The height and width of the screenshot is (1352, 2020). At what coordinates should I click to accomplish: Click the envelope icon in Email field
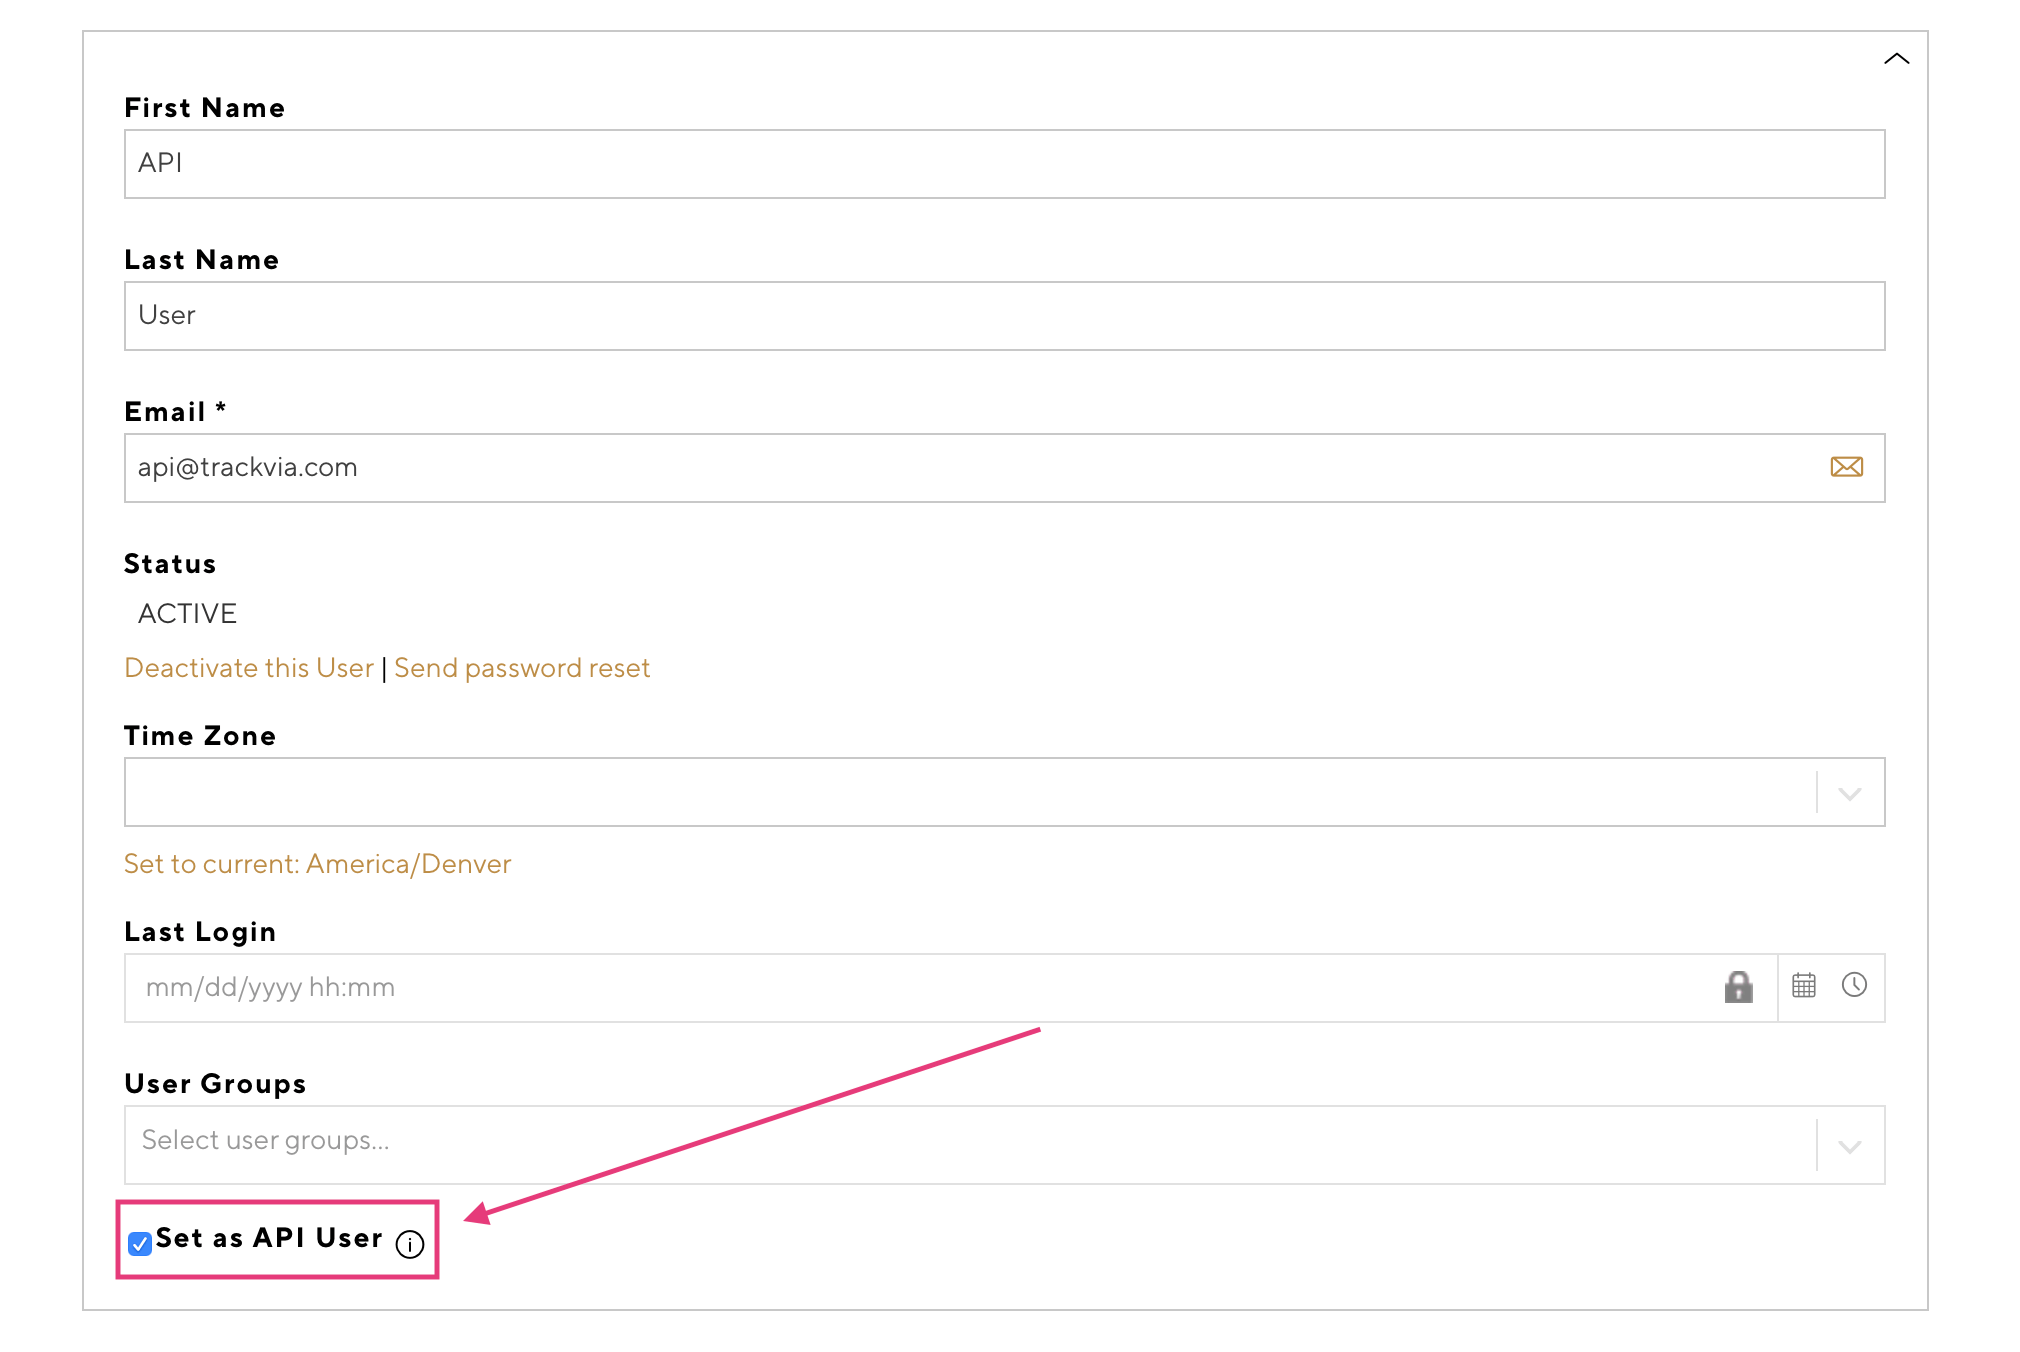click(1846, 467)
